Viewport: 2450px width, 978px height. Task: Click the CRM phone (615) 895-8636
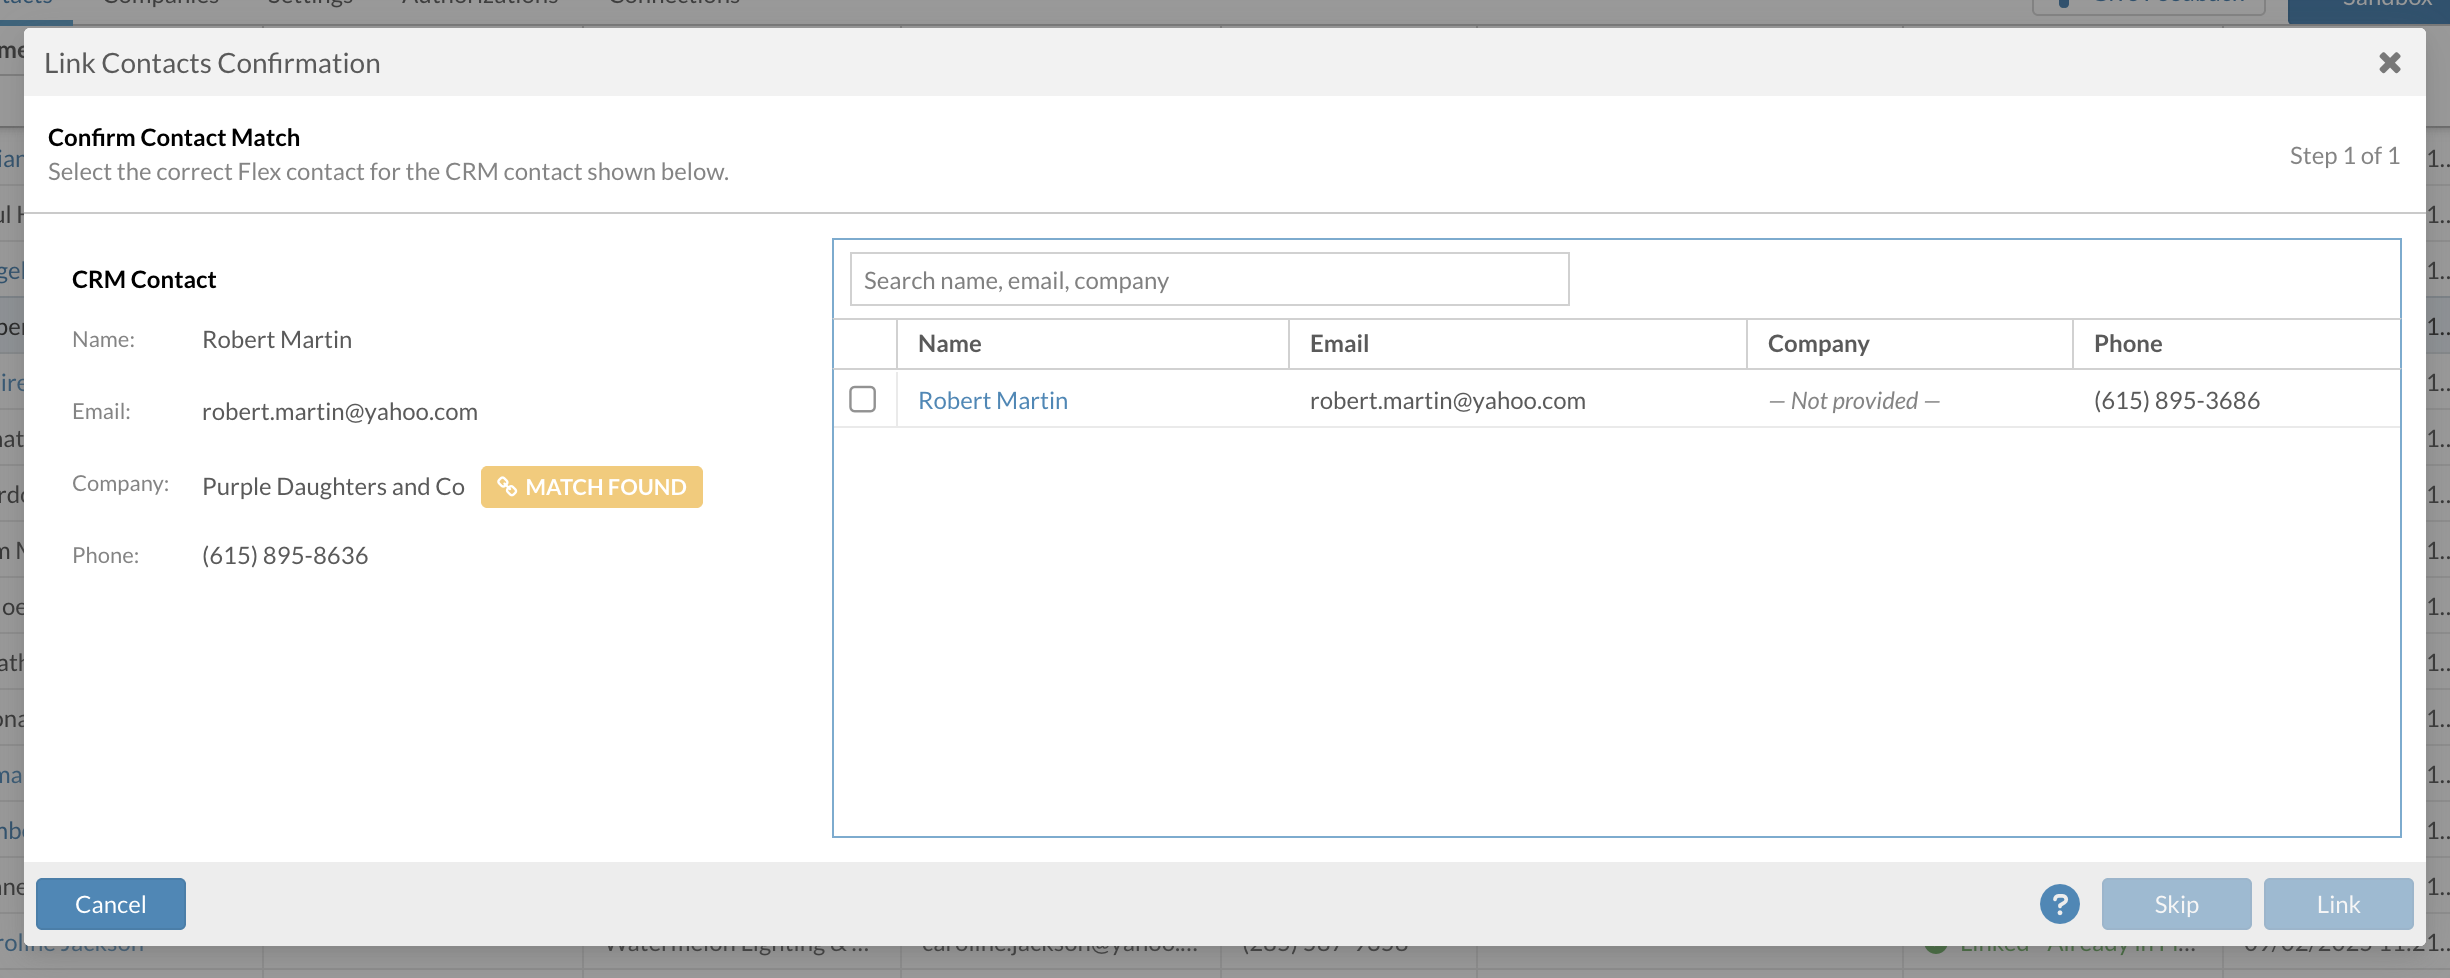pos(285,556)
